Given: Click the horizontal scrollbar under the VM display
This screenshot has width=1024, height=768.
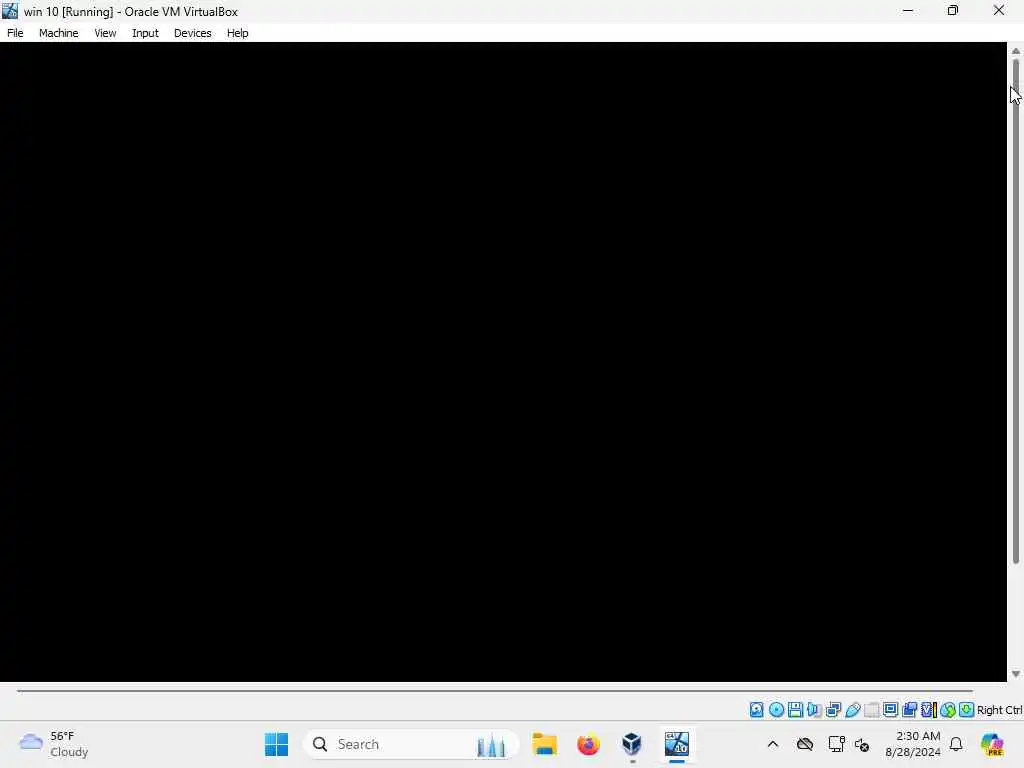Looking at the screenshot, I should pos(495,690).
